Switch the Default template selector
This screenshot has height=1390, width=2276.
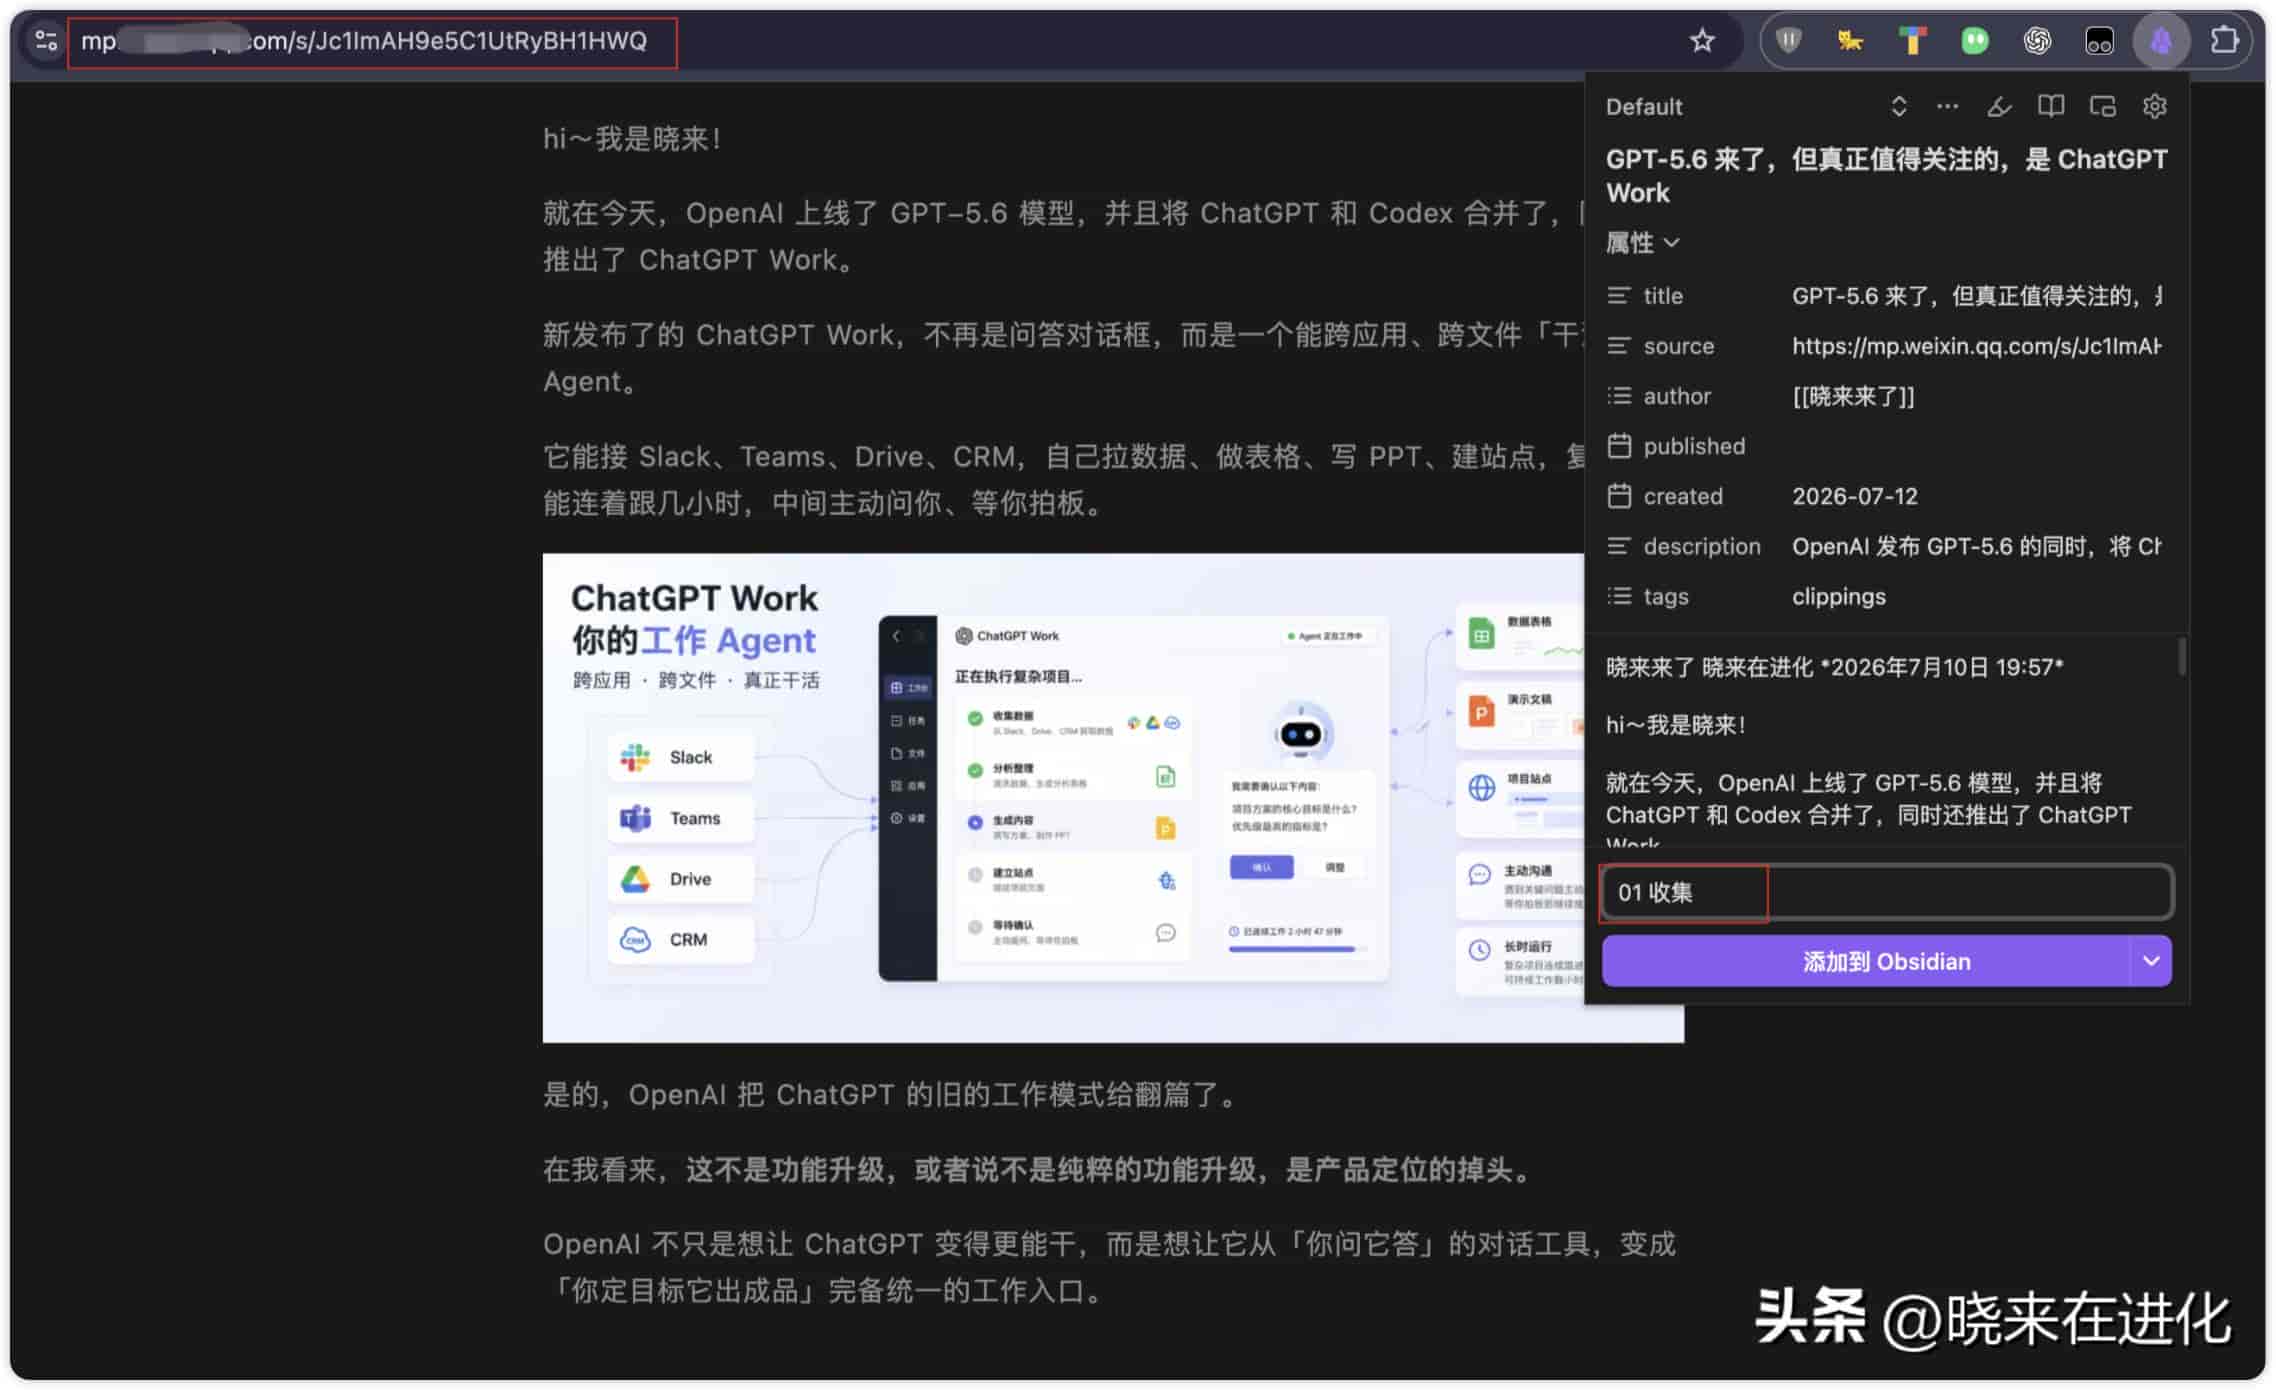pyautogui.click(x=1757, y=107)
